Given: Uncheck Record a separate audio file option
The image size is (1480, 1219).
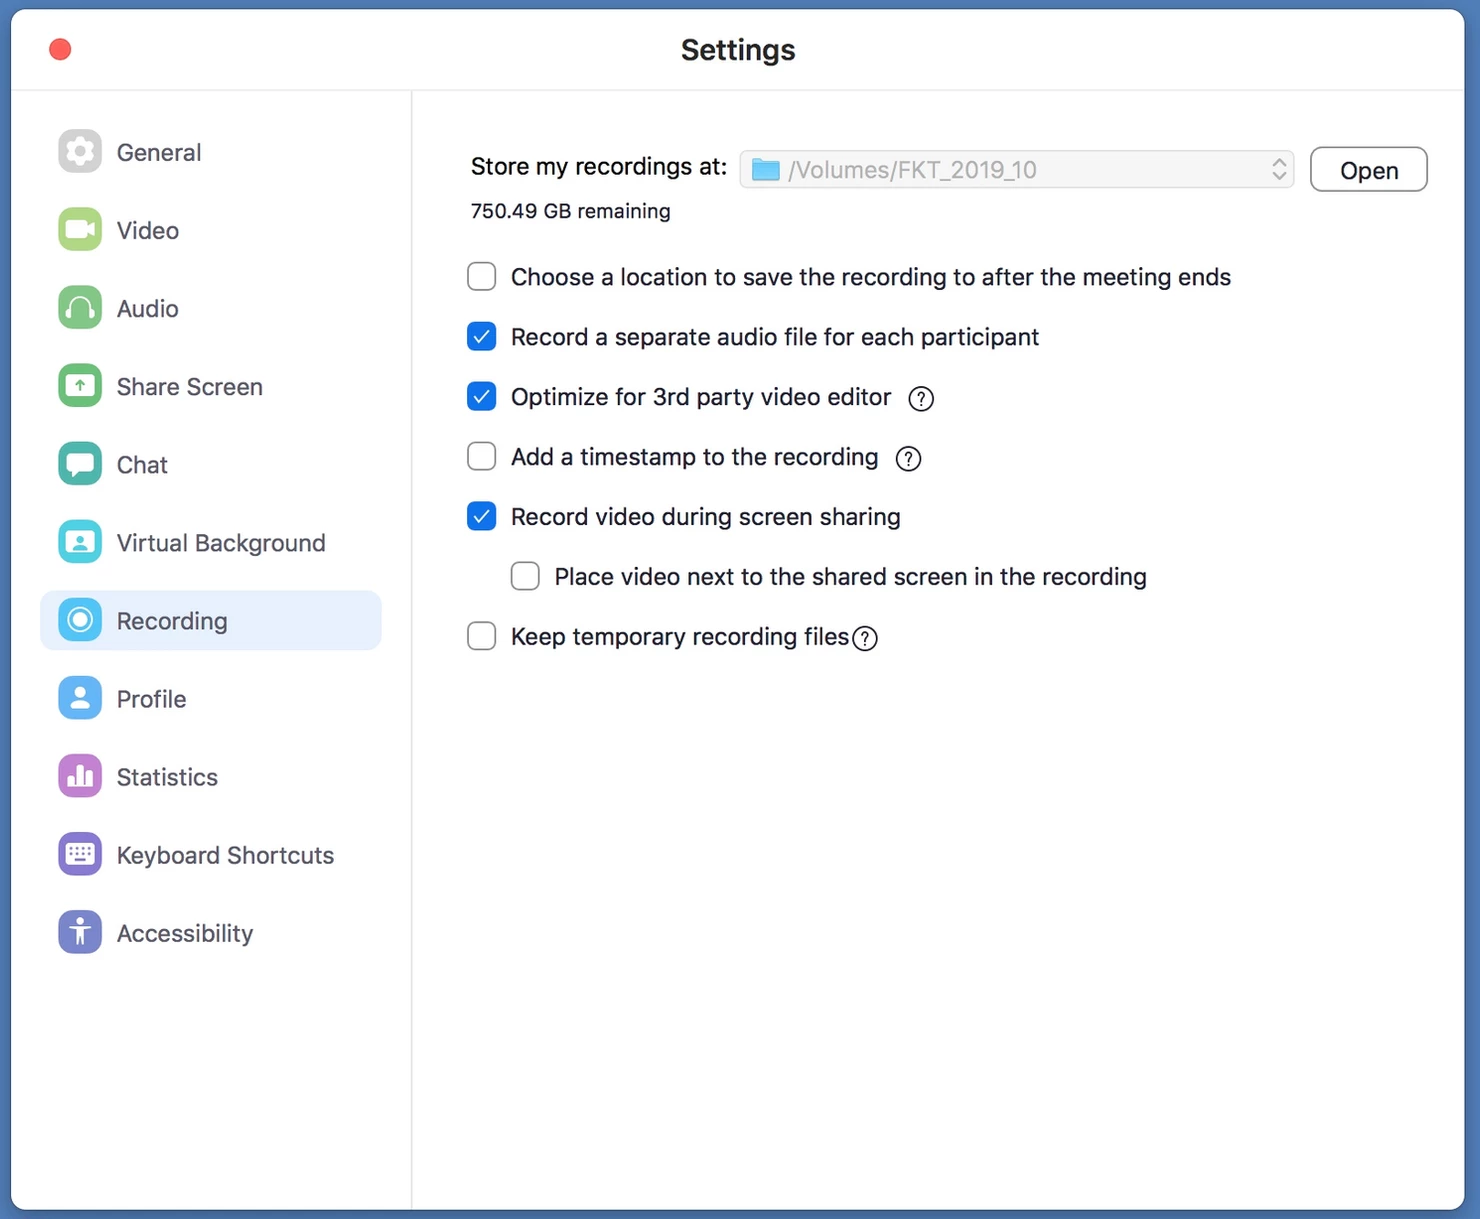Looking at the screenshot, I should pos(482,337).
